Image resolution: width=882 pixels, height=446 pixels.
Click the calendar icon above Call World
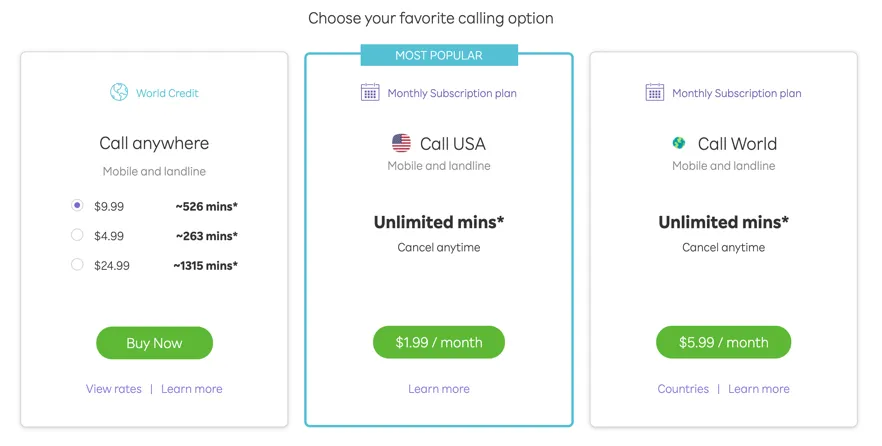click(x=655, y=92)
